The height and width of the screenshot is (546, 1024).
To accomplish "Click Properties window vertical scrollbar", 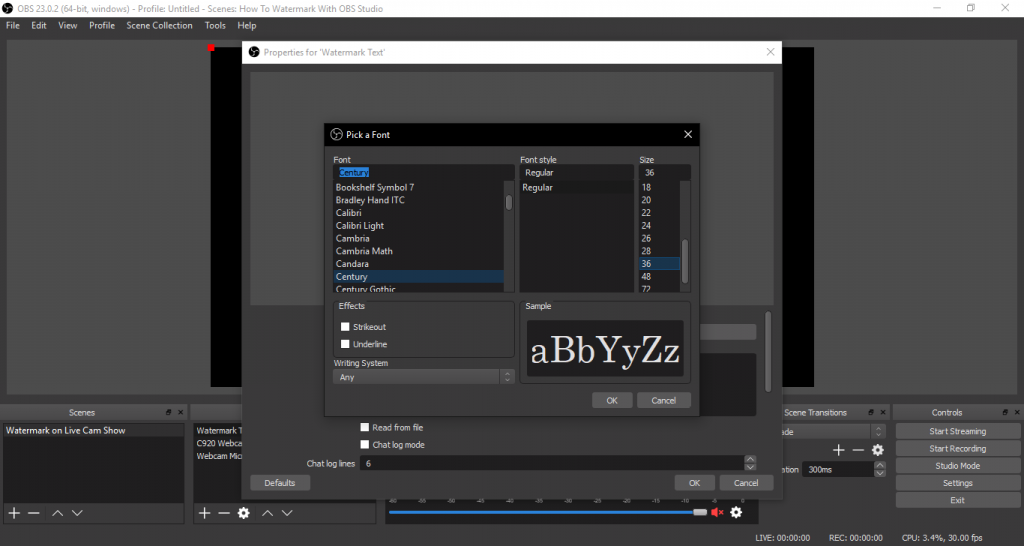I will (769, 353).
